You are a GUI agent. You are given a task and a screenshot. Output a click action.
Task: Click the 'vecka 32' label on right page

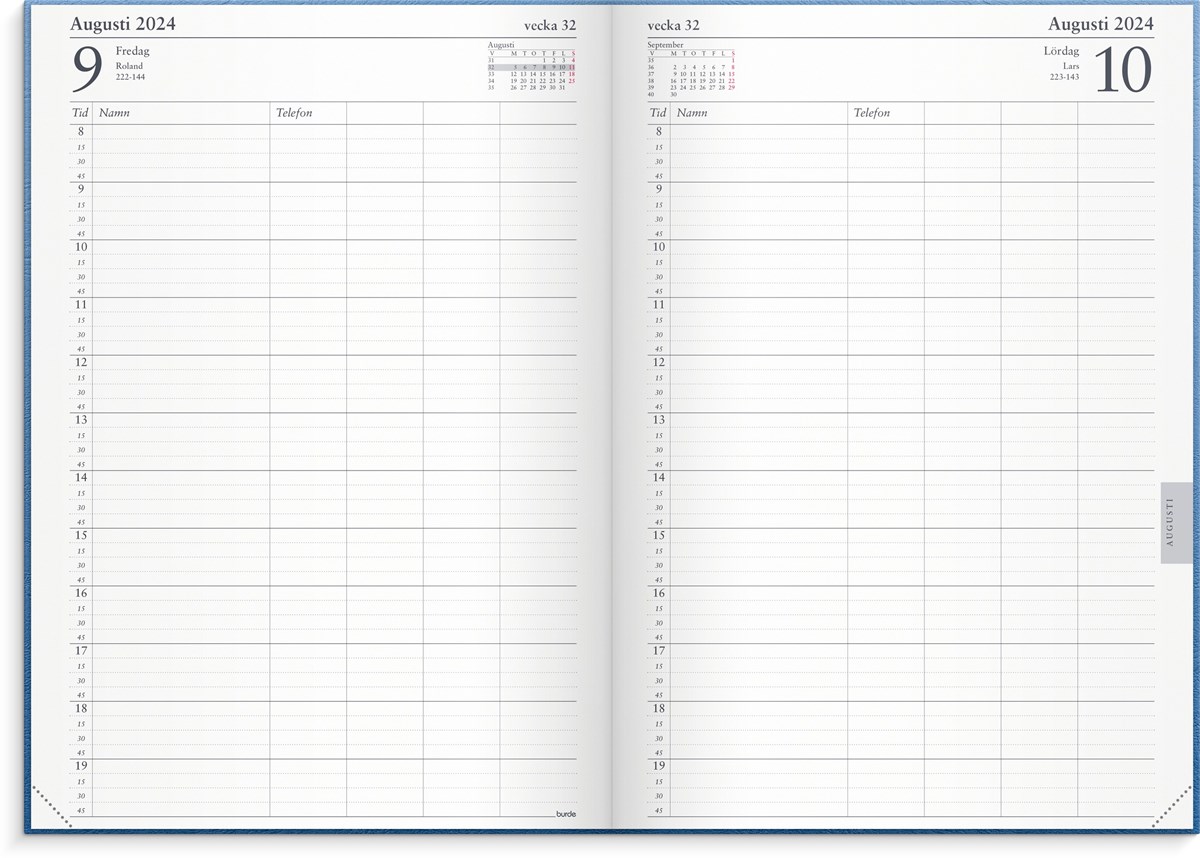point(674,24)
